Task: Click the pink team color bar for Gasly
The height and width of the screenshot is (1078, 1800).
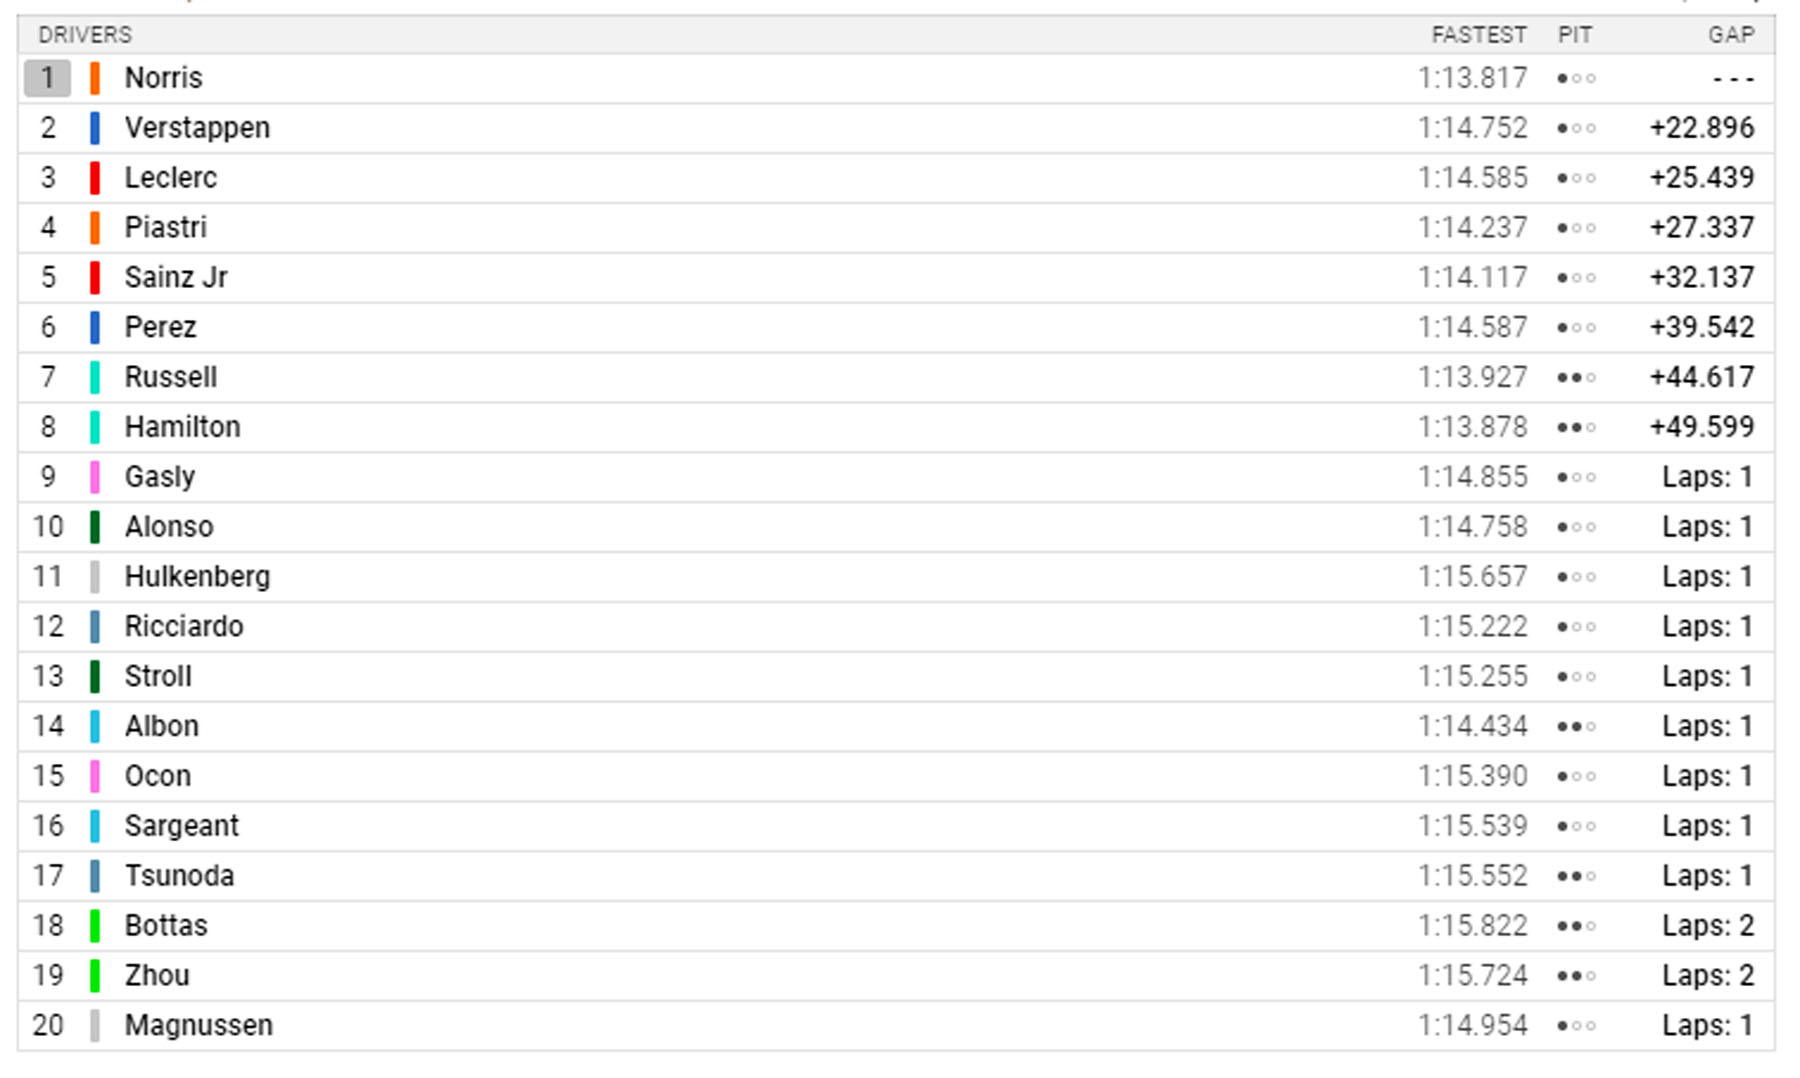Action: point(95,477)
